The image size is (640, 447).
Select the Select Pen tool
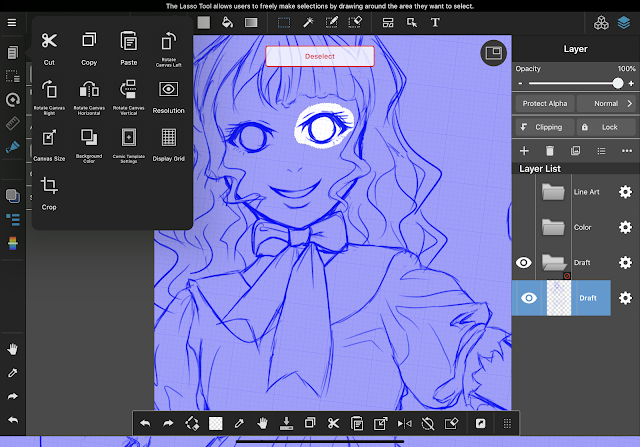coord(331,22)
